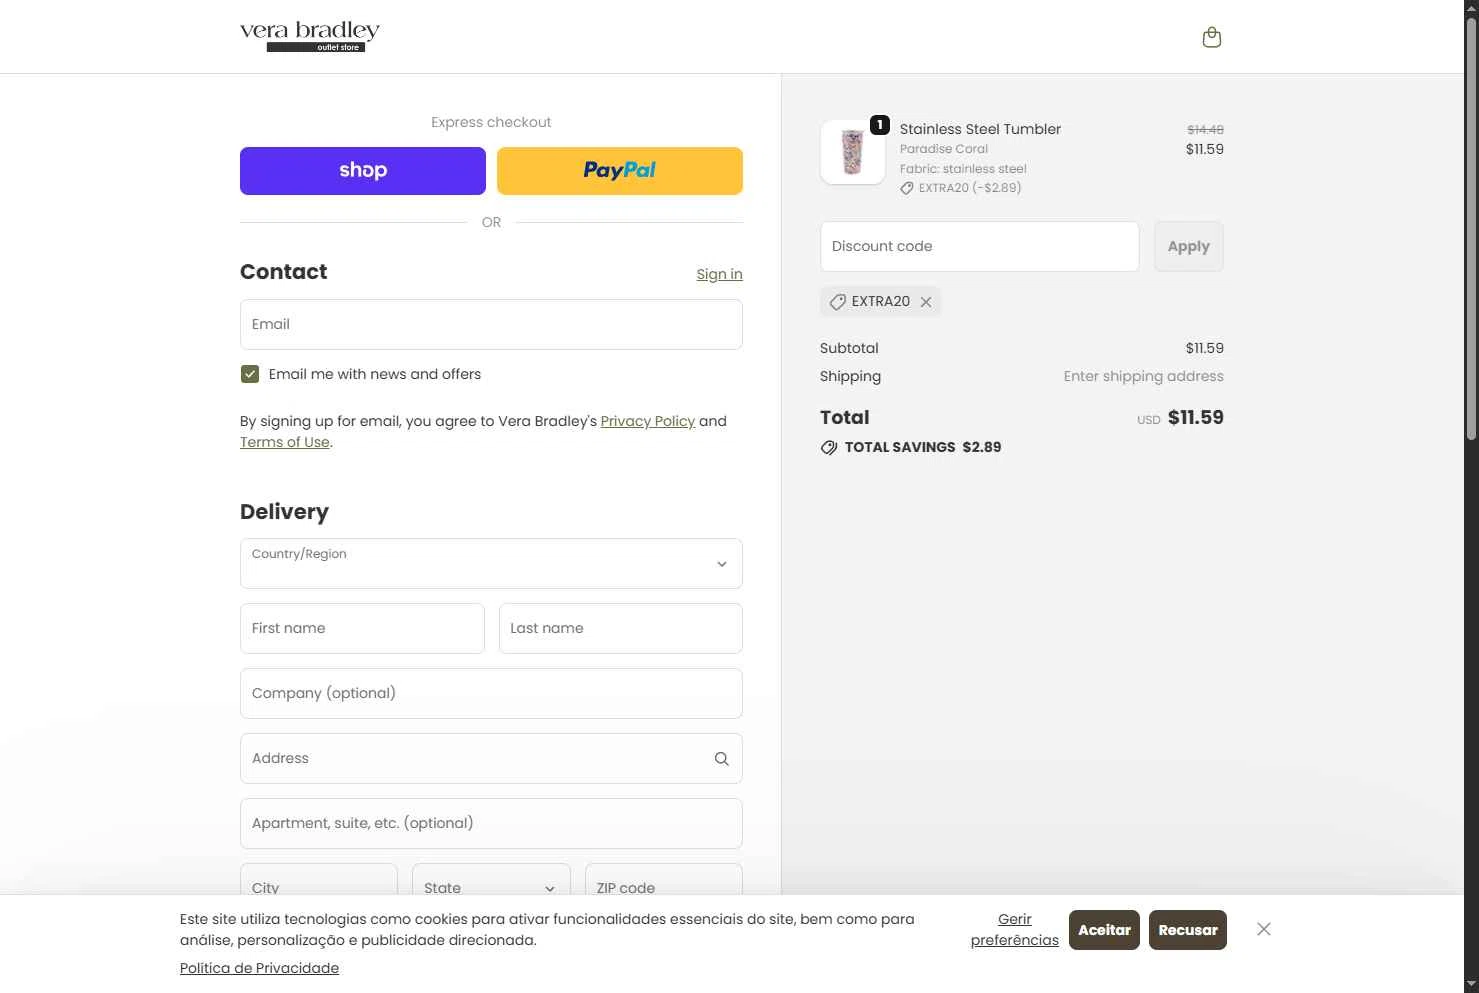
Task: Open the Country/Region dropdown
Action: 491,564
